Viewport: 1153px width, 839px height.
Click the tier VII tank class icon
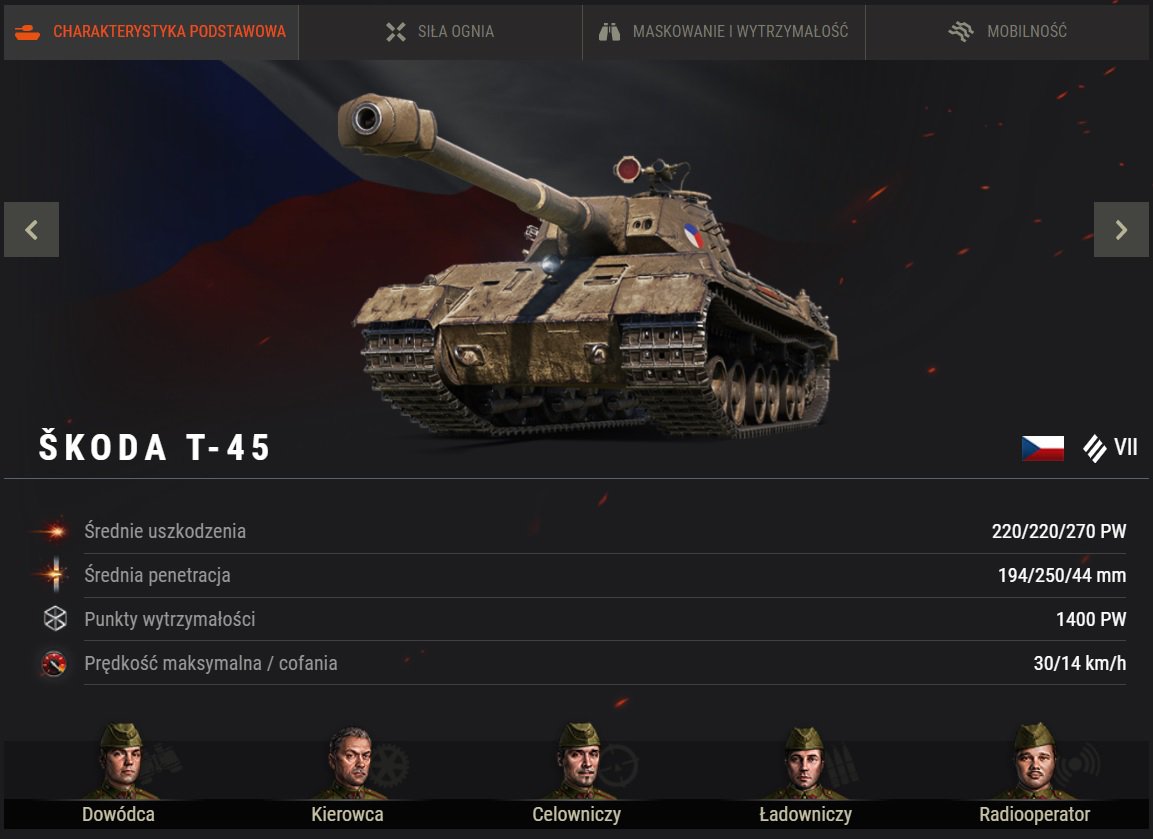(x=1095, y=448)
